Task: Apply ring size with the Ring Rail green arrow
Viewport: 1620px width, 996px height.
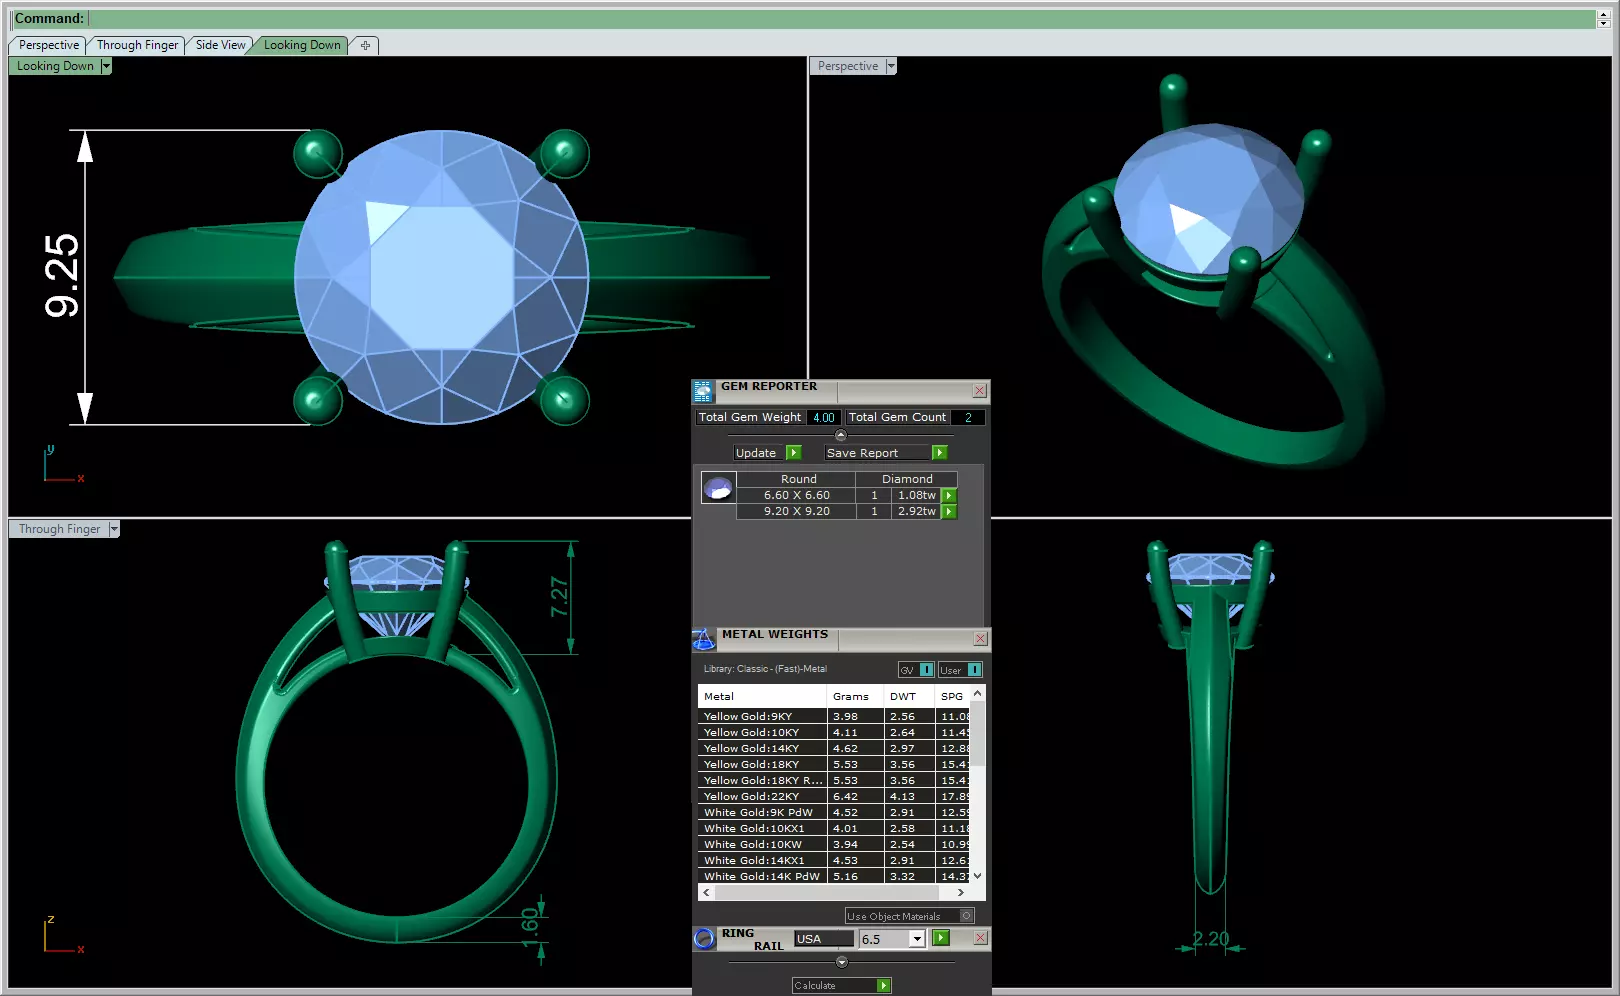Action: [941, 938]
